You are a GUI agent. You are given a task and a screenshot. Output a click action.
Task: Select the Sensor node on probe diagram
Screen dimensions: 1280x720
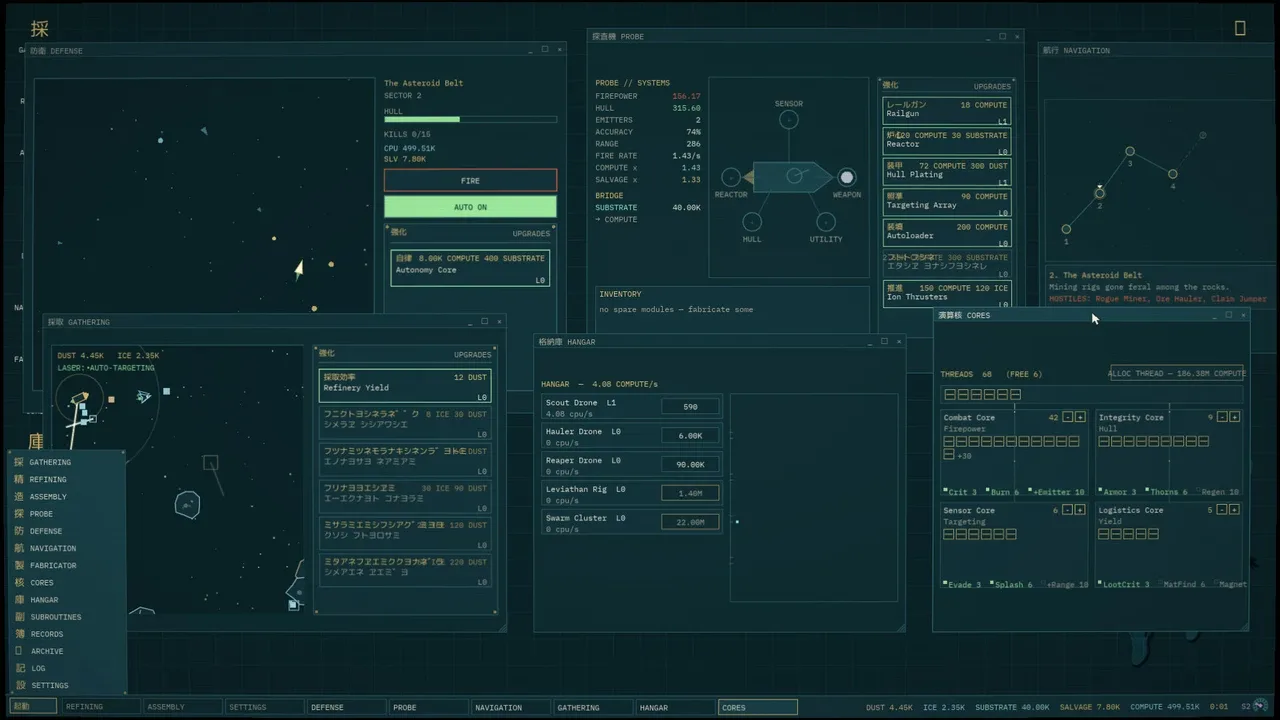click(789, 120)
